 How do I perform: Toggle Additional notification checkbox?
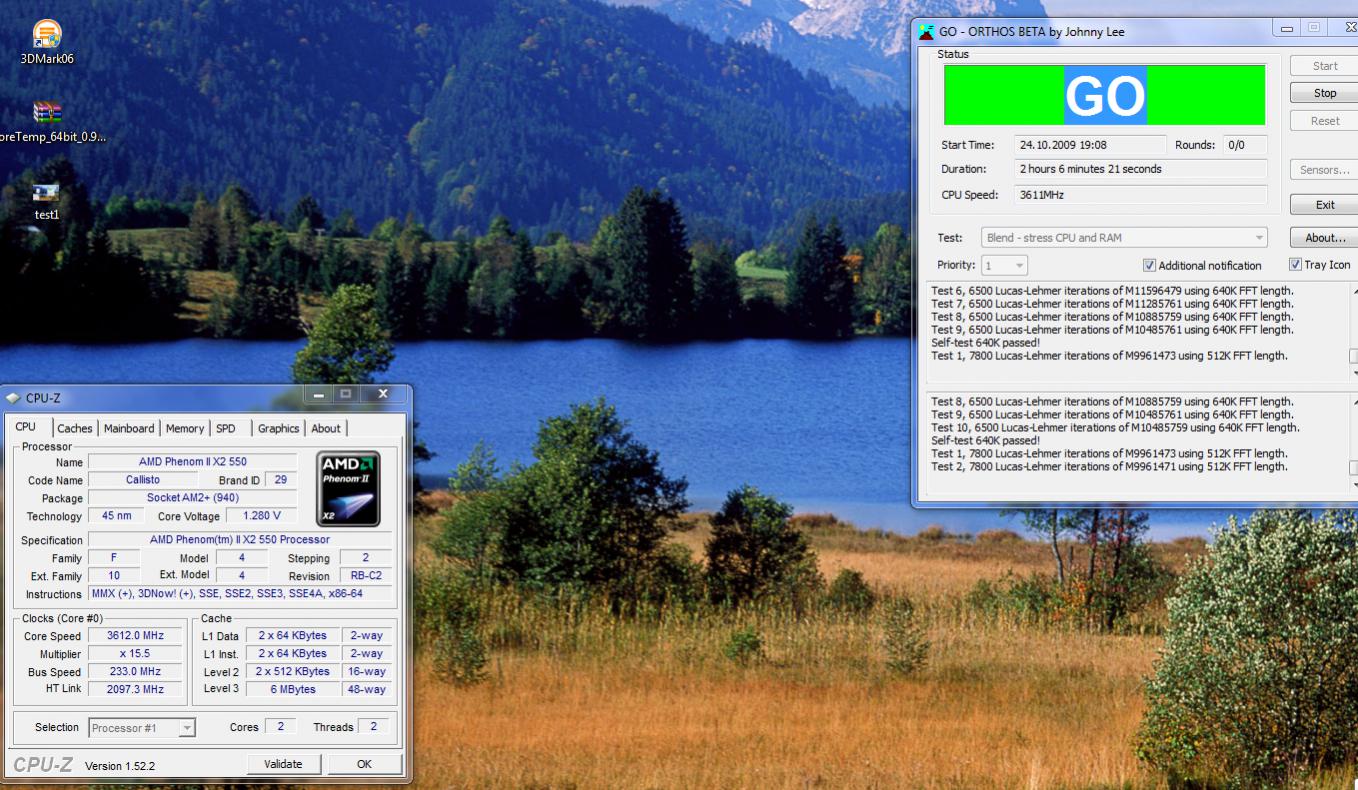tap(1149, 265)
